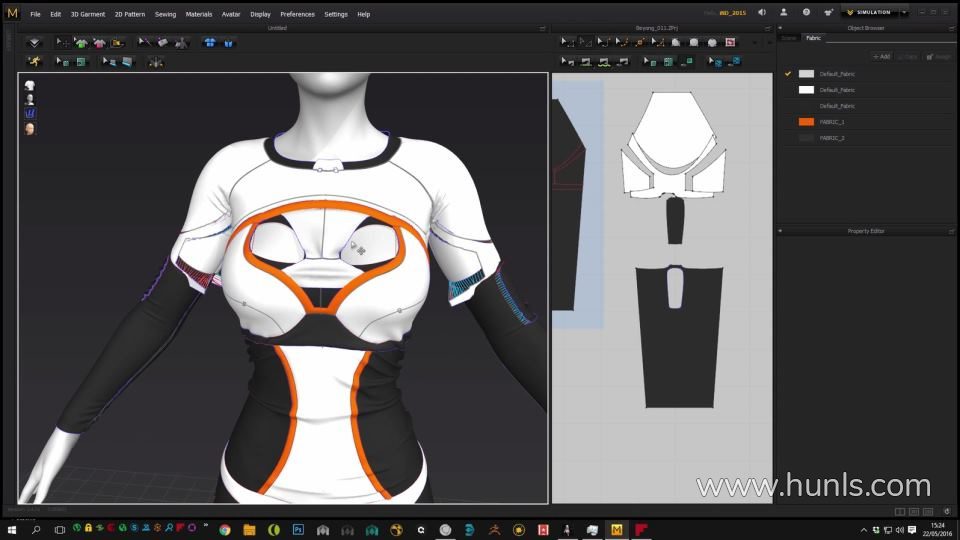Click the white swatch of the second Default_Fabric

coord(806,90)
